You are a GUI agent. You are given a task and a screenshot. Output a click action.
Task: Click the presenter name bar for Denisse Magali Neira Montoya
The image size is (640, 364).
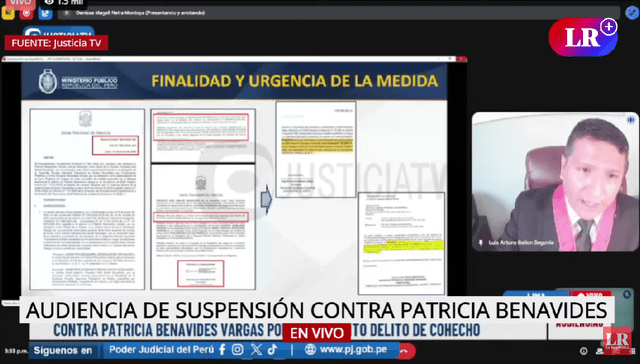(339, 13)
